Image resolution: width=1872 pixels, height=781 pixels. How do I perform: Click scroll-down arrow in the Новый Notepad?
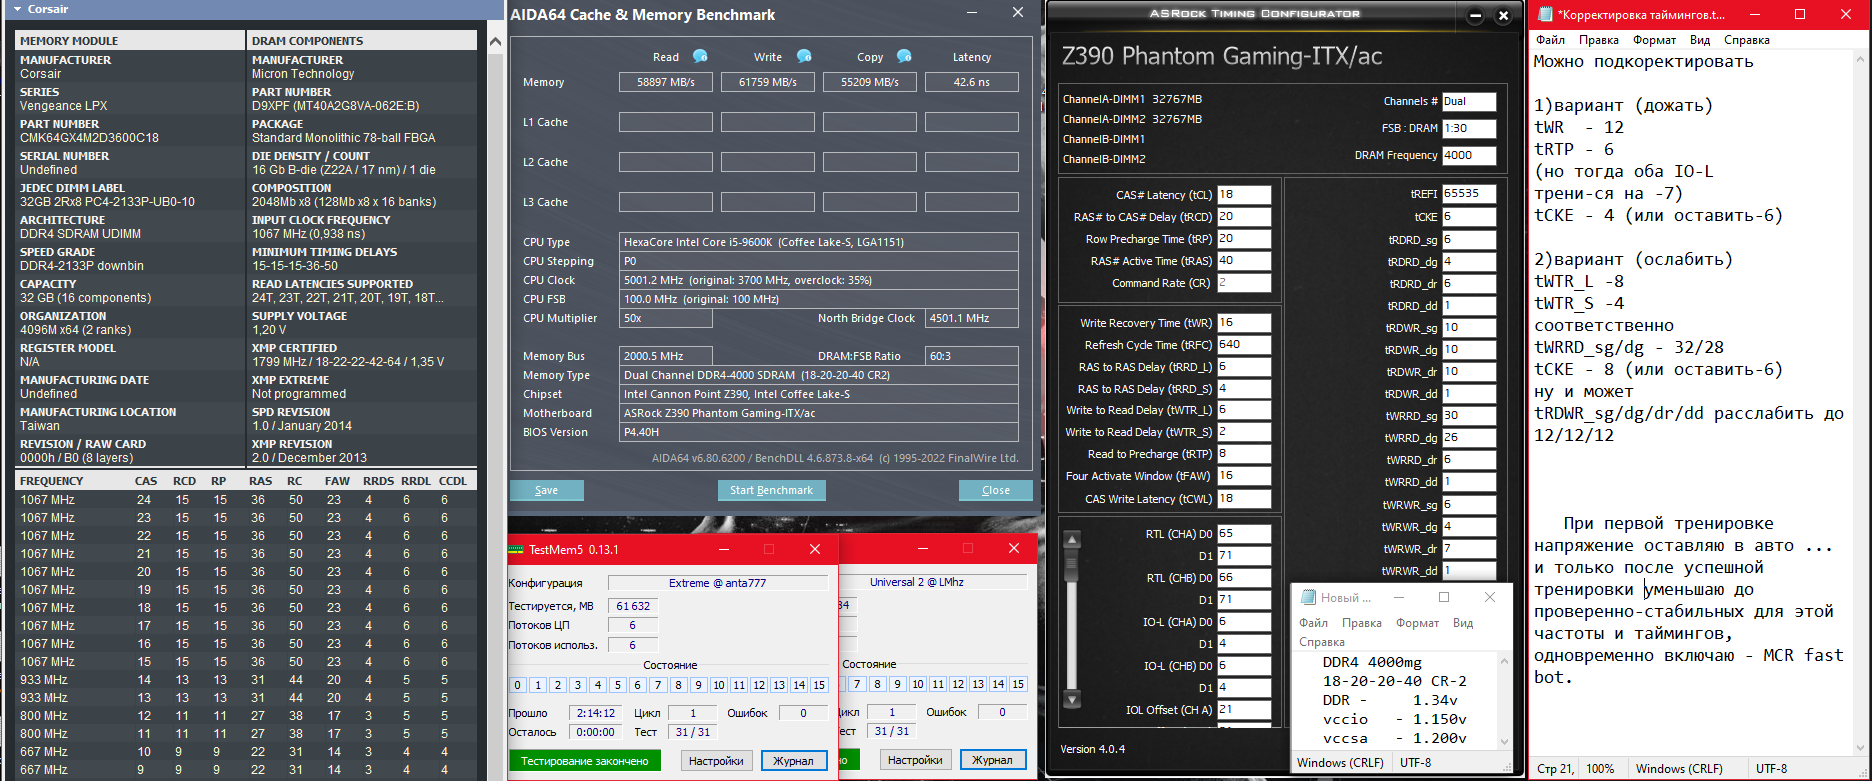point(1503,742)
